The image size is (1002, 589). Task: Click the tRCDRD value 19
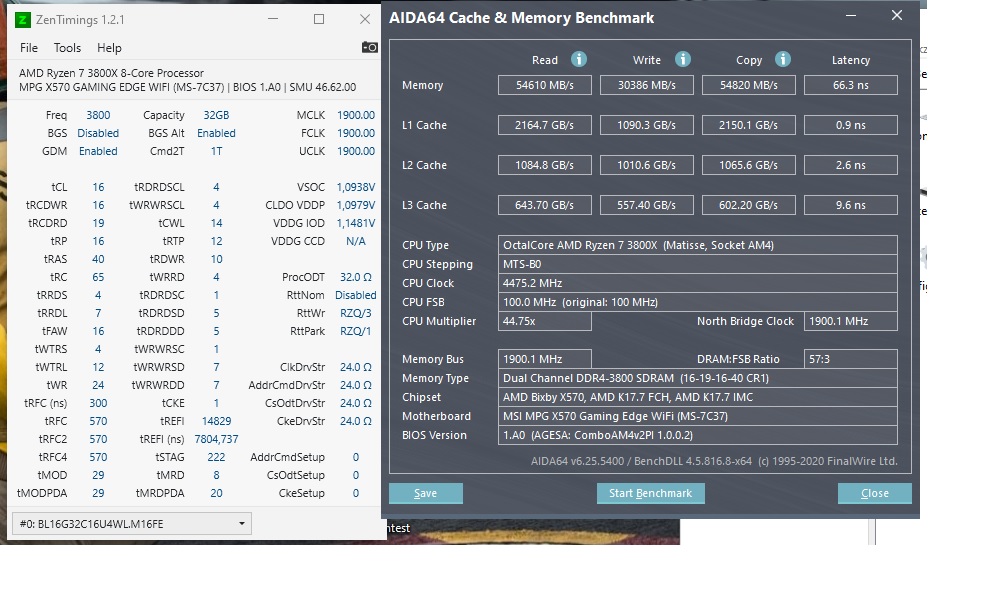point(98,223)
